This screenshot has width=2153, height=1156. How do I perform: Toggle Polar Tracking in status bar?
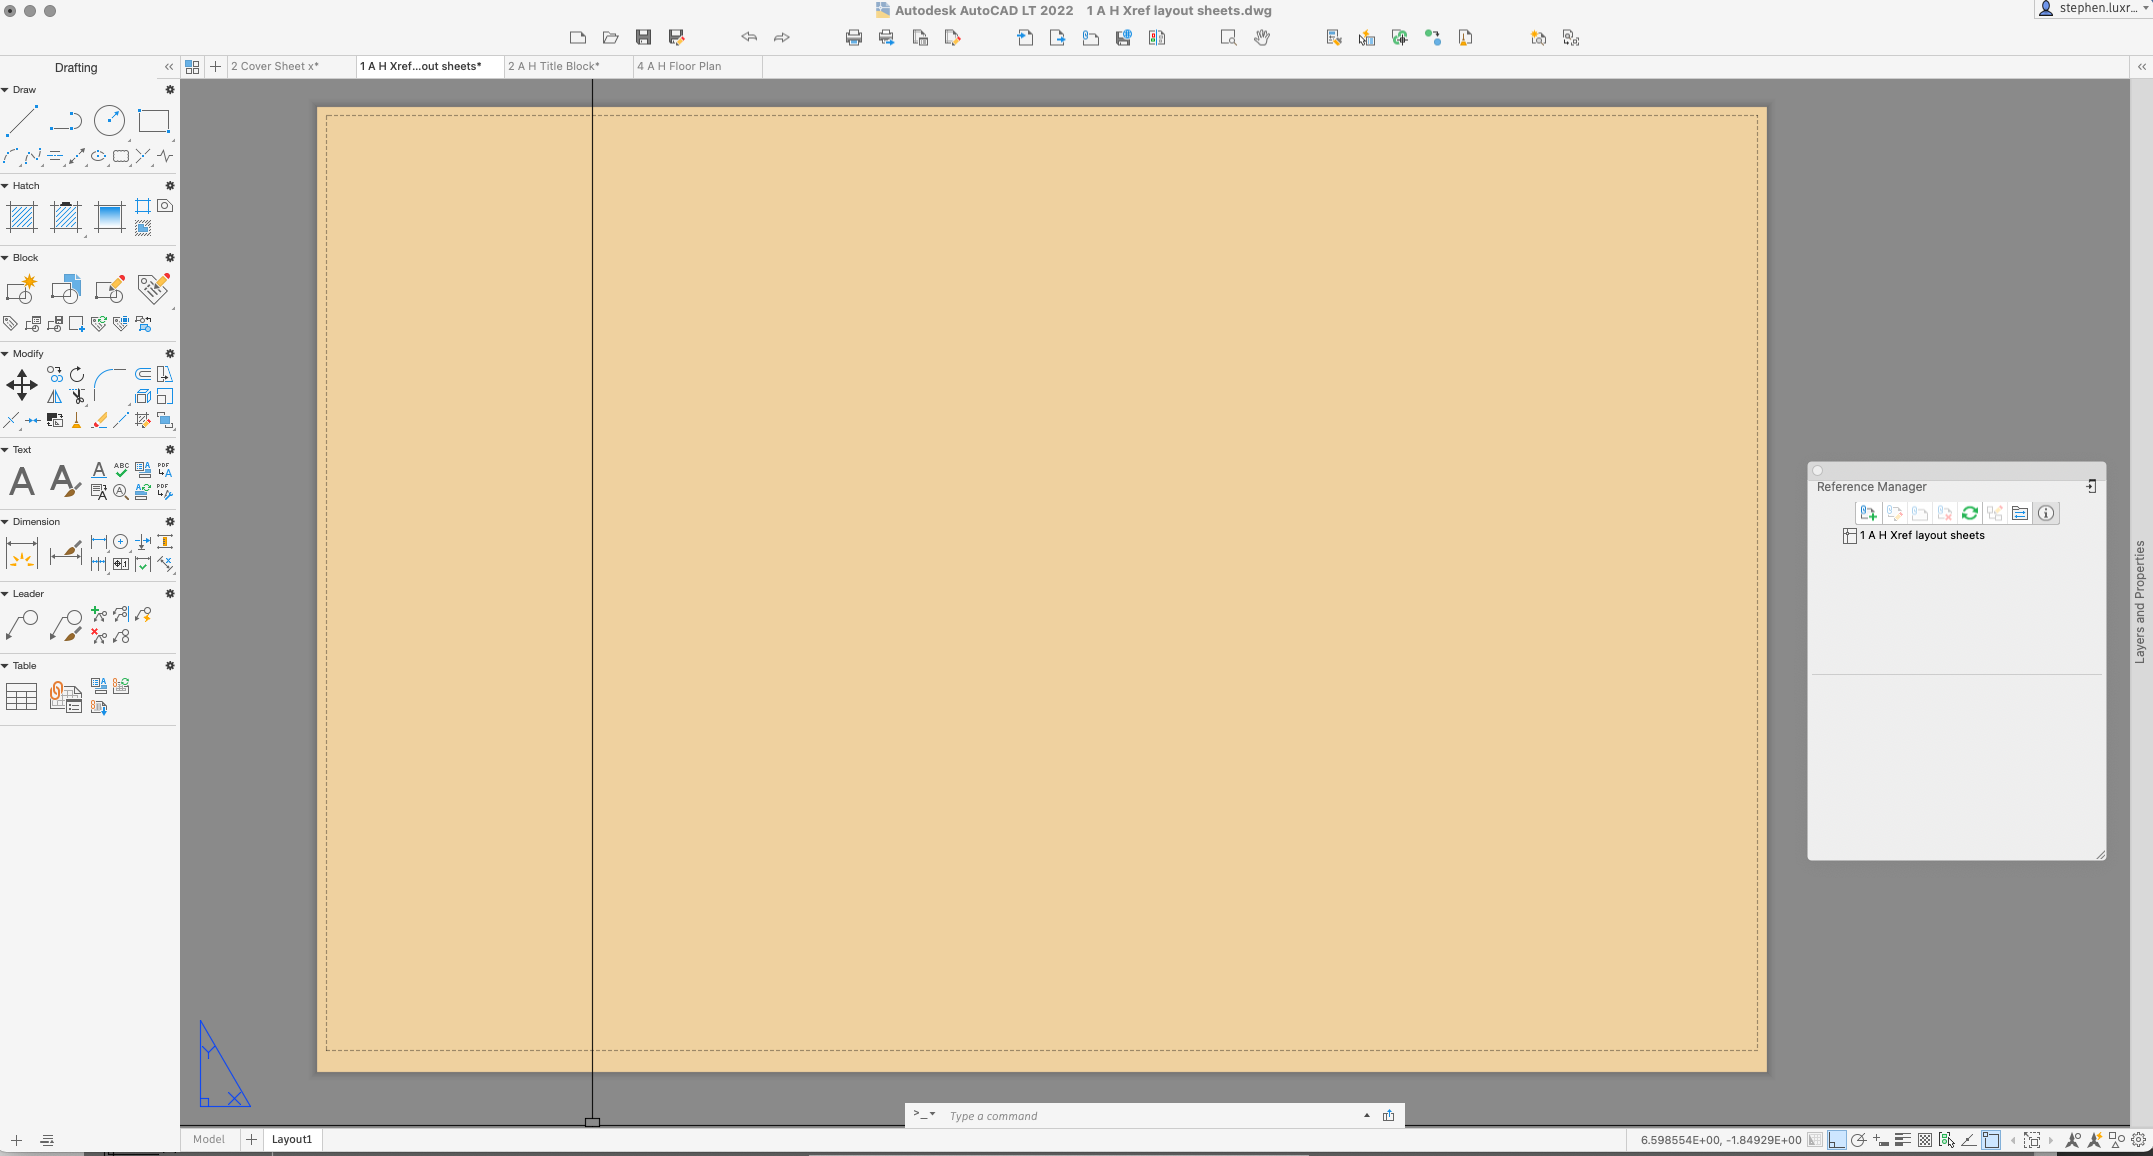click(1858, 1140)
